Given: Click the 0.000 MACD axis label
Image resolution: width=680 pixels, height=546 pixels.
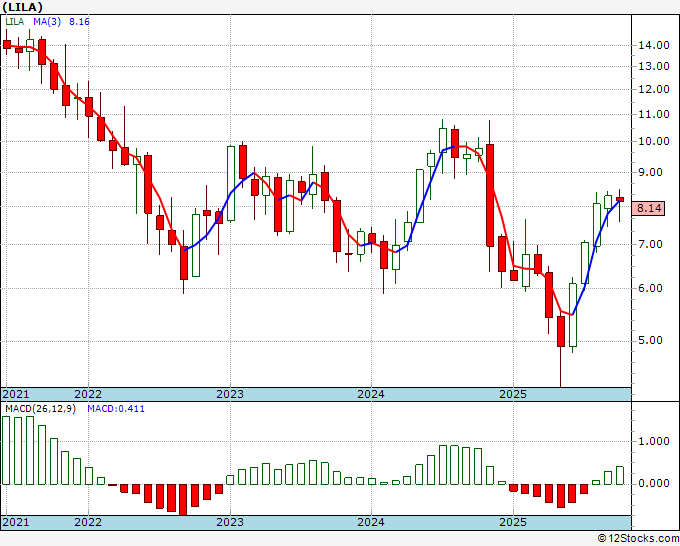Looking at the screenshot, I should pyautogui.click(x=654, y=484).
